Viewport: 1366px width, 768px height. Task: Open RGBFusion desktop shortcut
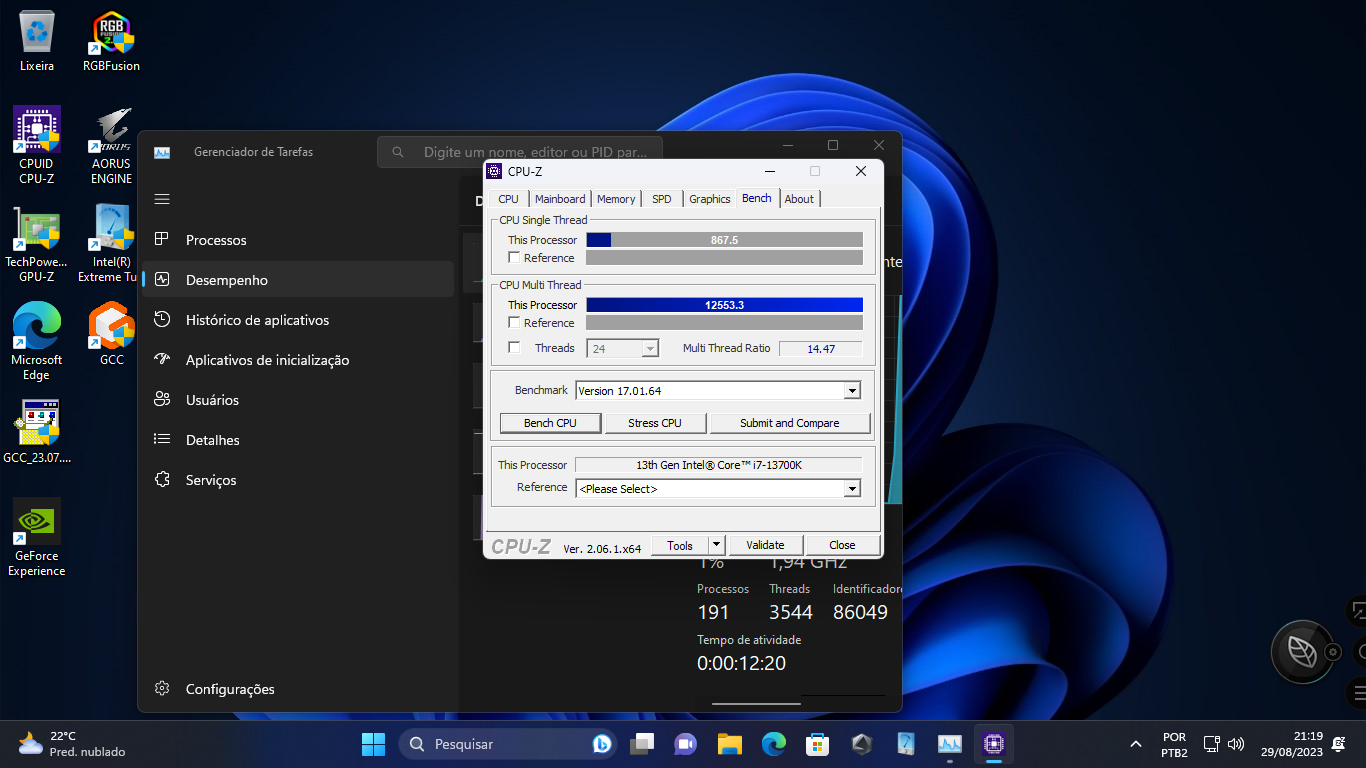point(112,41)
